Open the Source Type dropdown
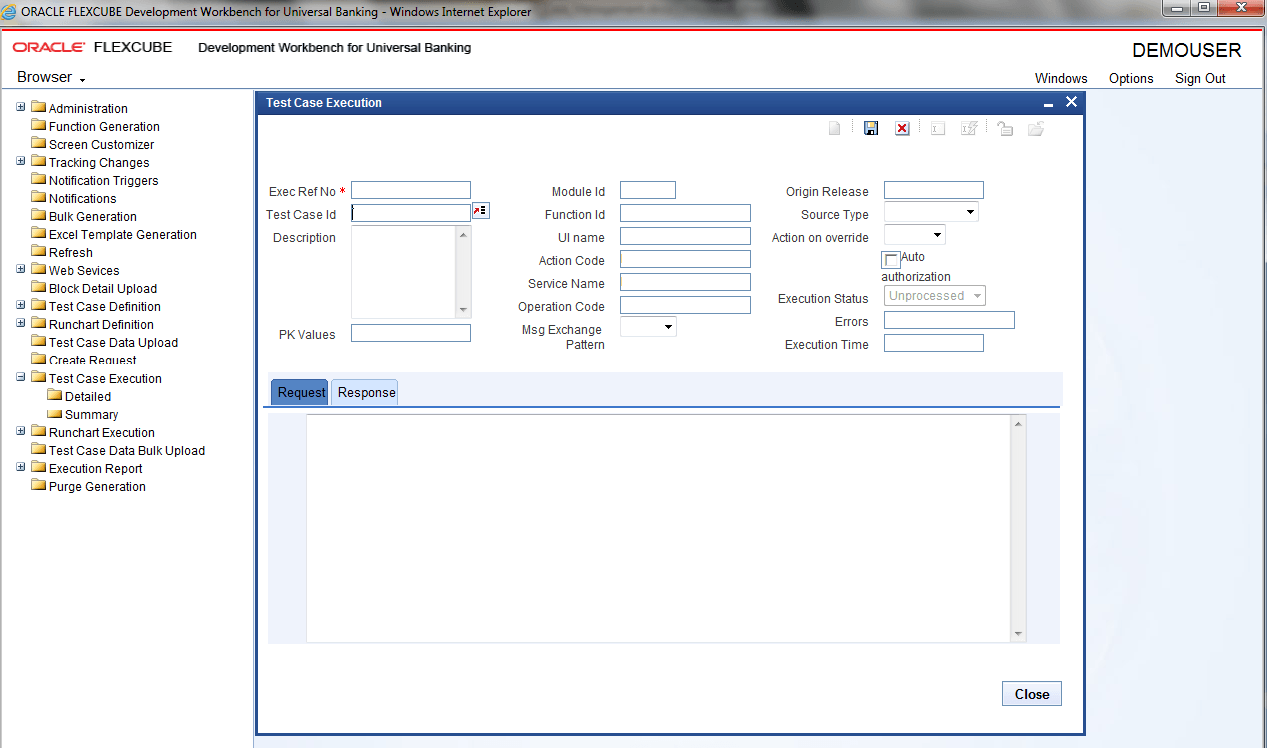 (x=931, y=212)
